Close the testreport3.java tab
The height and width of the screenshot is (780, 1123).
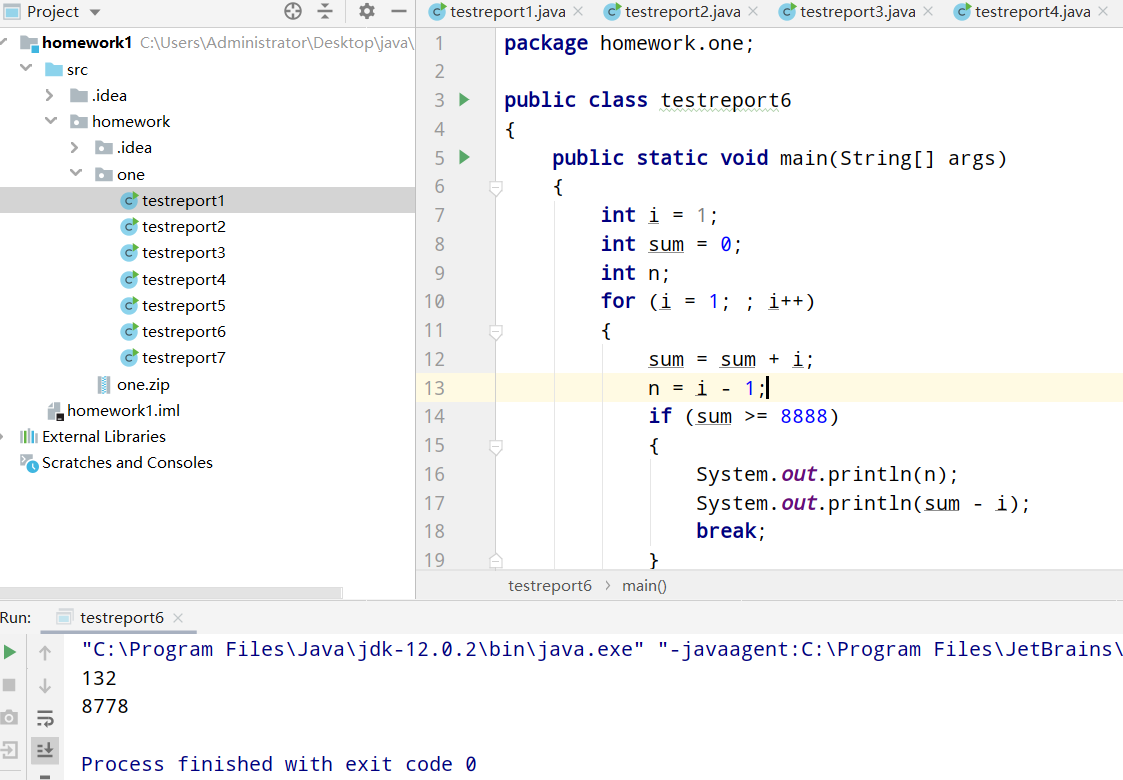click(928, 11)
